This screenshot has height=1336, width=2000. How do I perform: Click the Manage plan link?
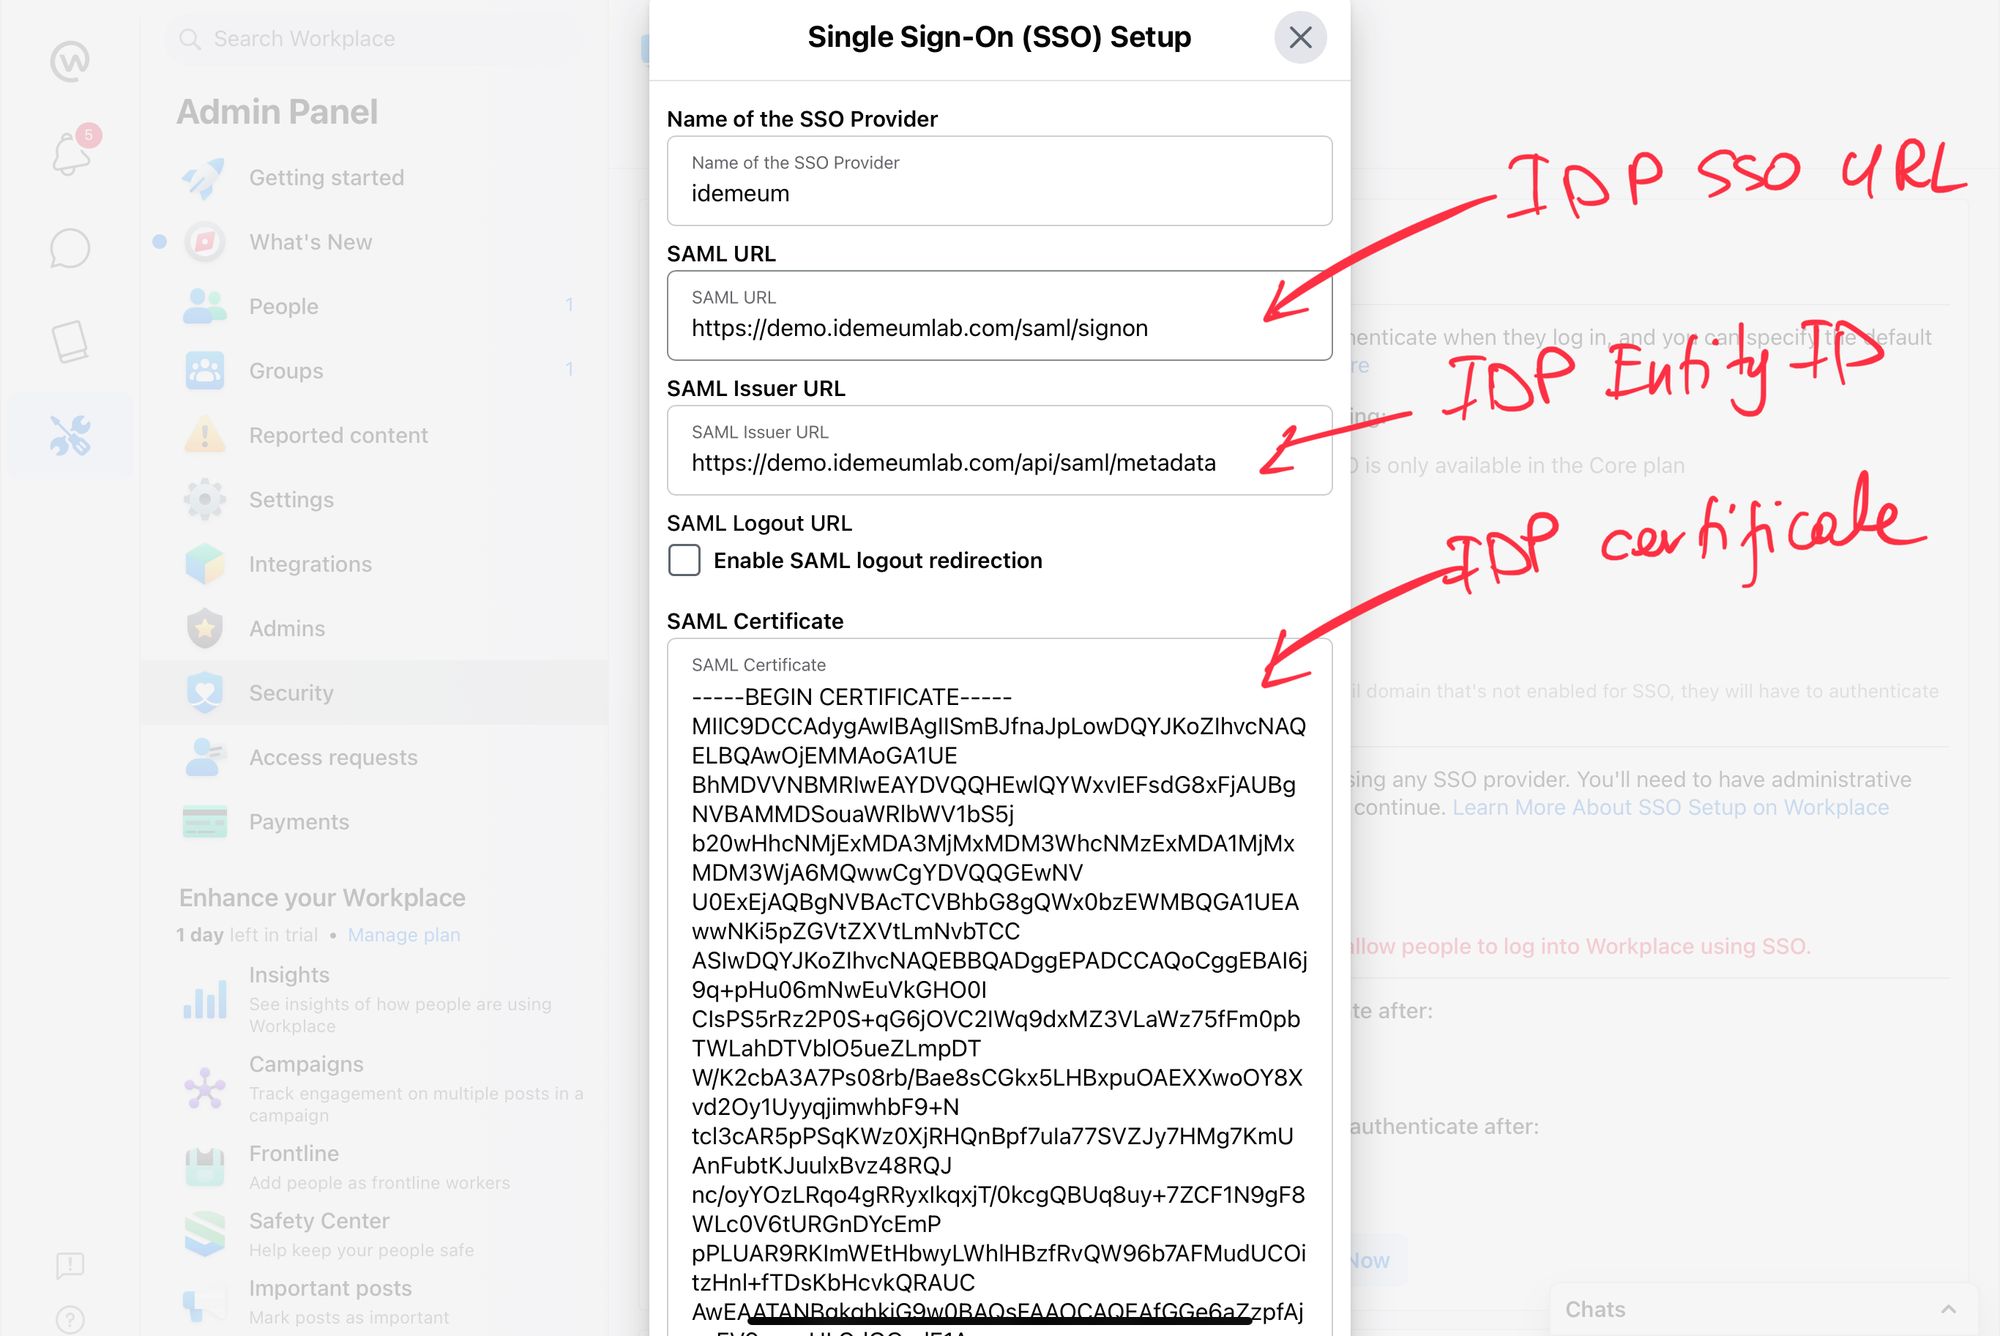pos(404,935)
